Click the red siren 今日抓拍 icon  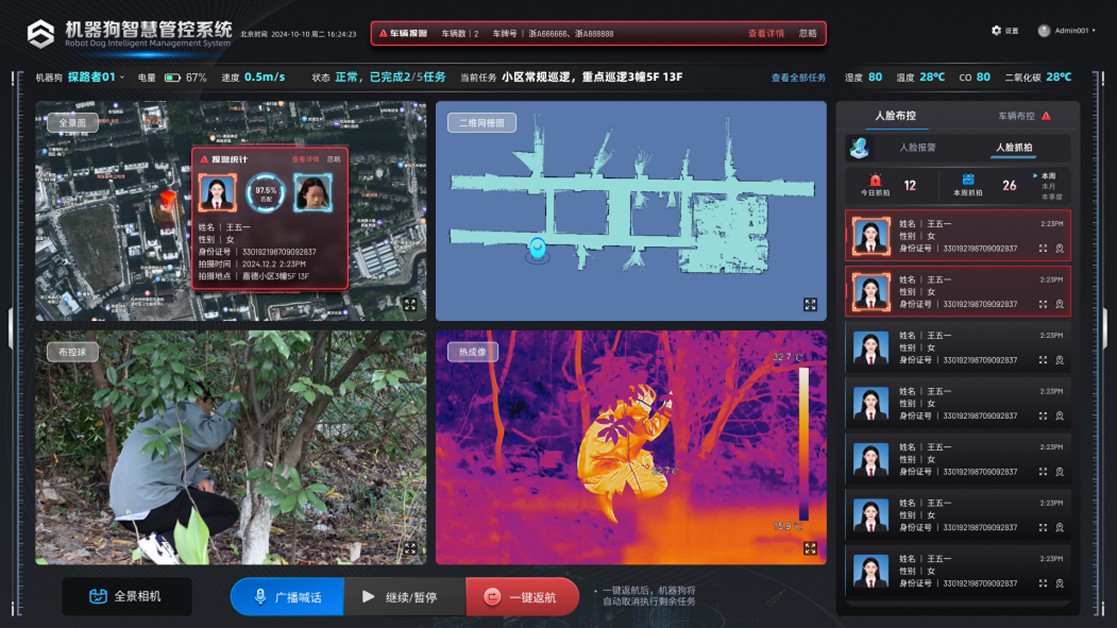(x=875, y=180)
